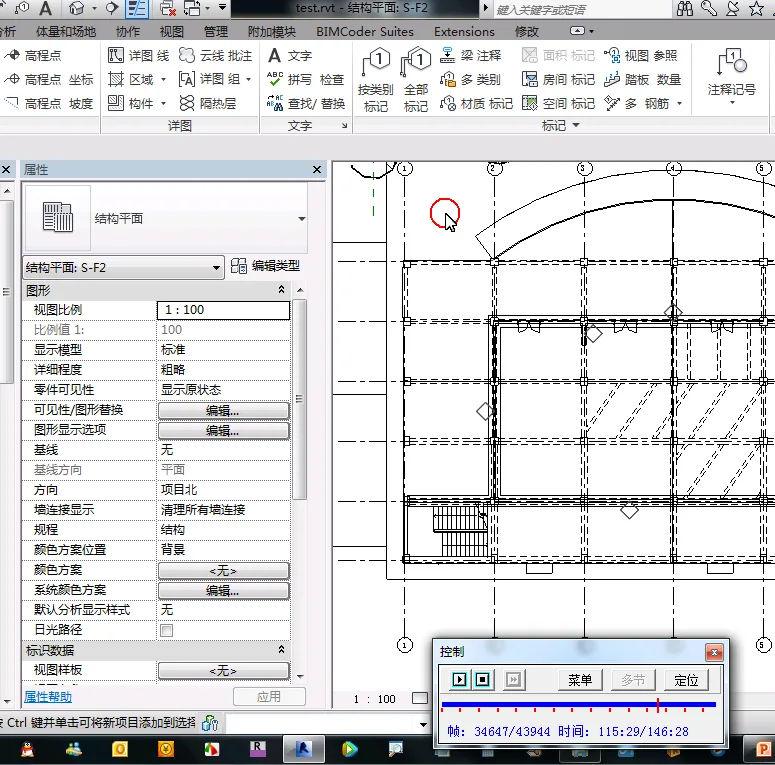Viewport: 775px width, 765px height.
Task: Click the 颜色方案 <无> button
Action: point(223,571)
